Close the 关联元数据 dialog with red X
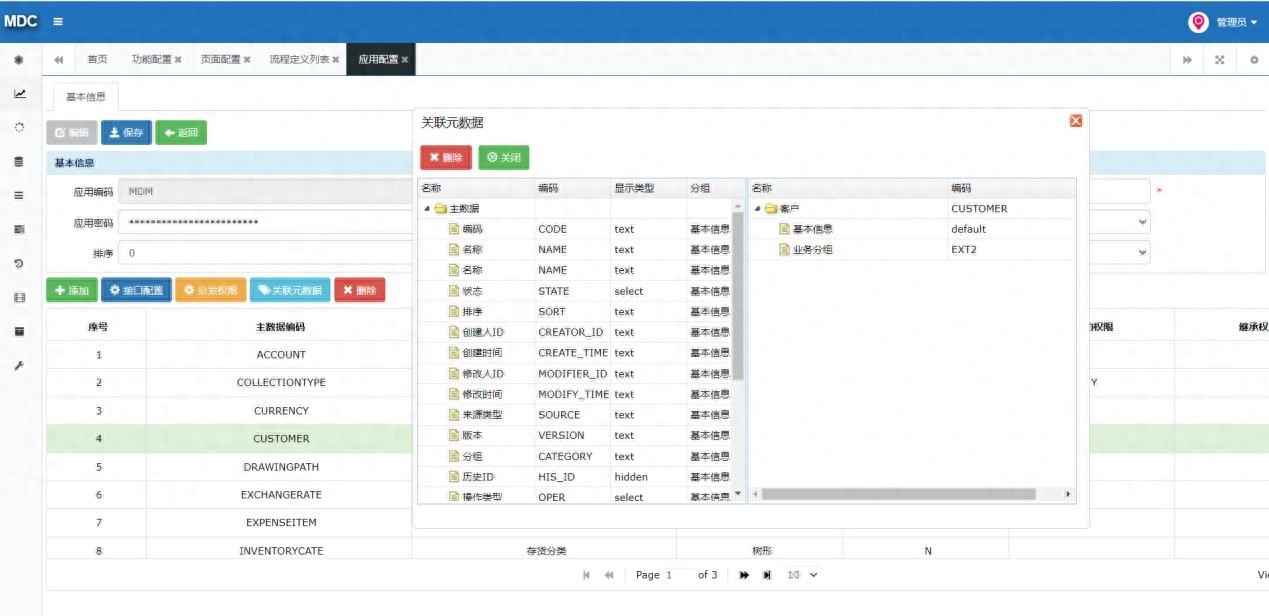Image resolution: width=1269 pixels, height=616 pixels. click(1076, 121)
